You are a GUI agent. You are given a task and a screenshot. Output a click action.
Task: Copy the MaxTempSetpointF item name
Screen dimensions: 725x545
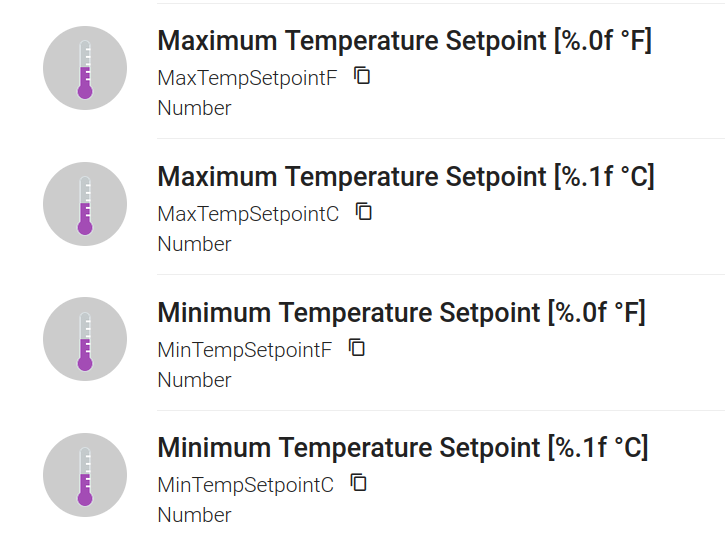point(363,76)
